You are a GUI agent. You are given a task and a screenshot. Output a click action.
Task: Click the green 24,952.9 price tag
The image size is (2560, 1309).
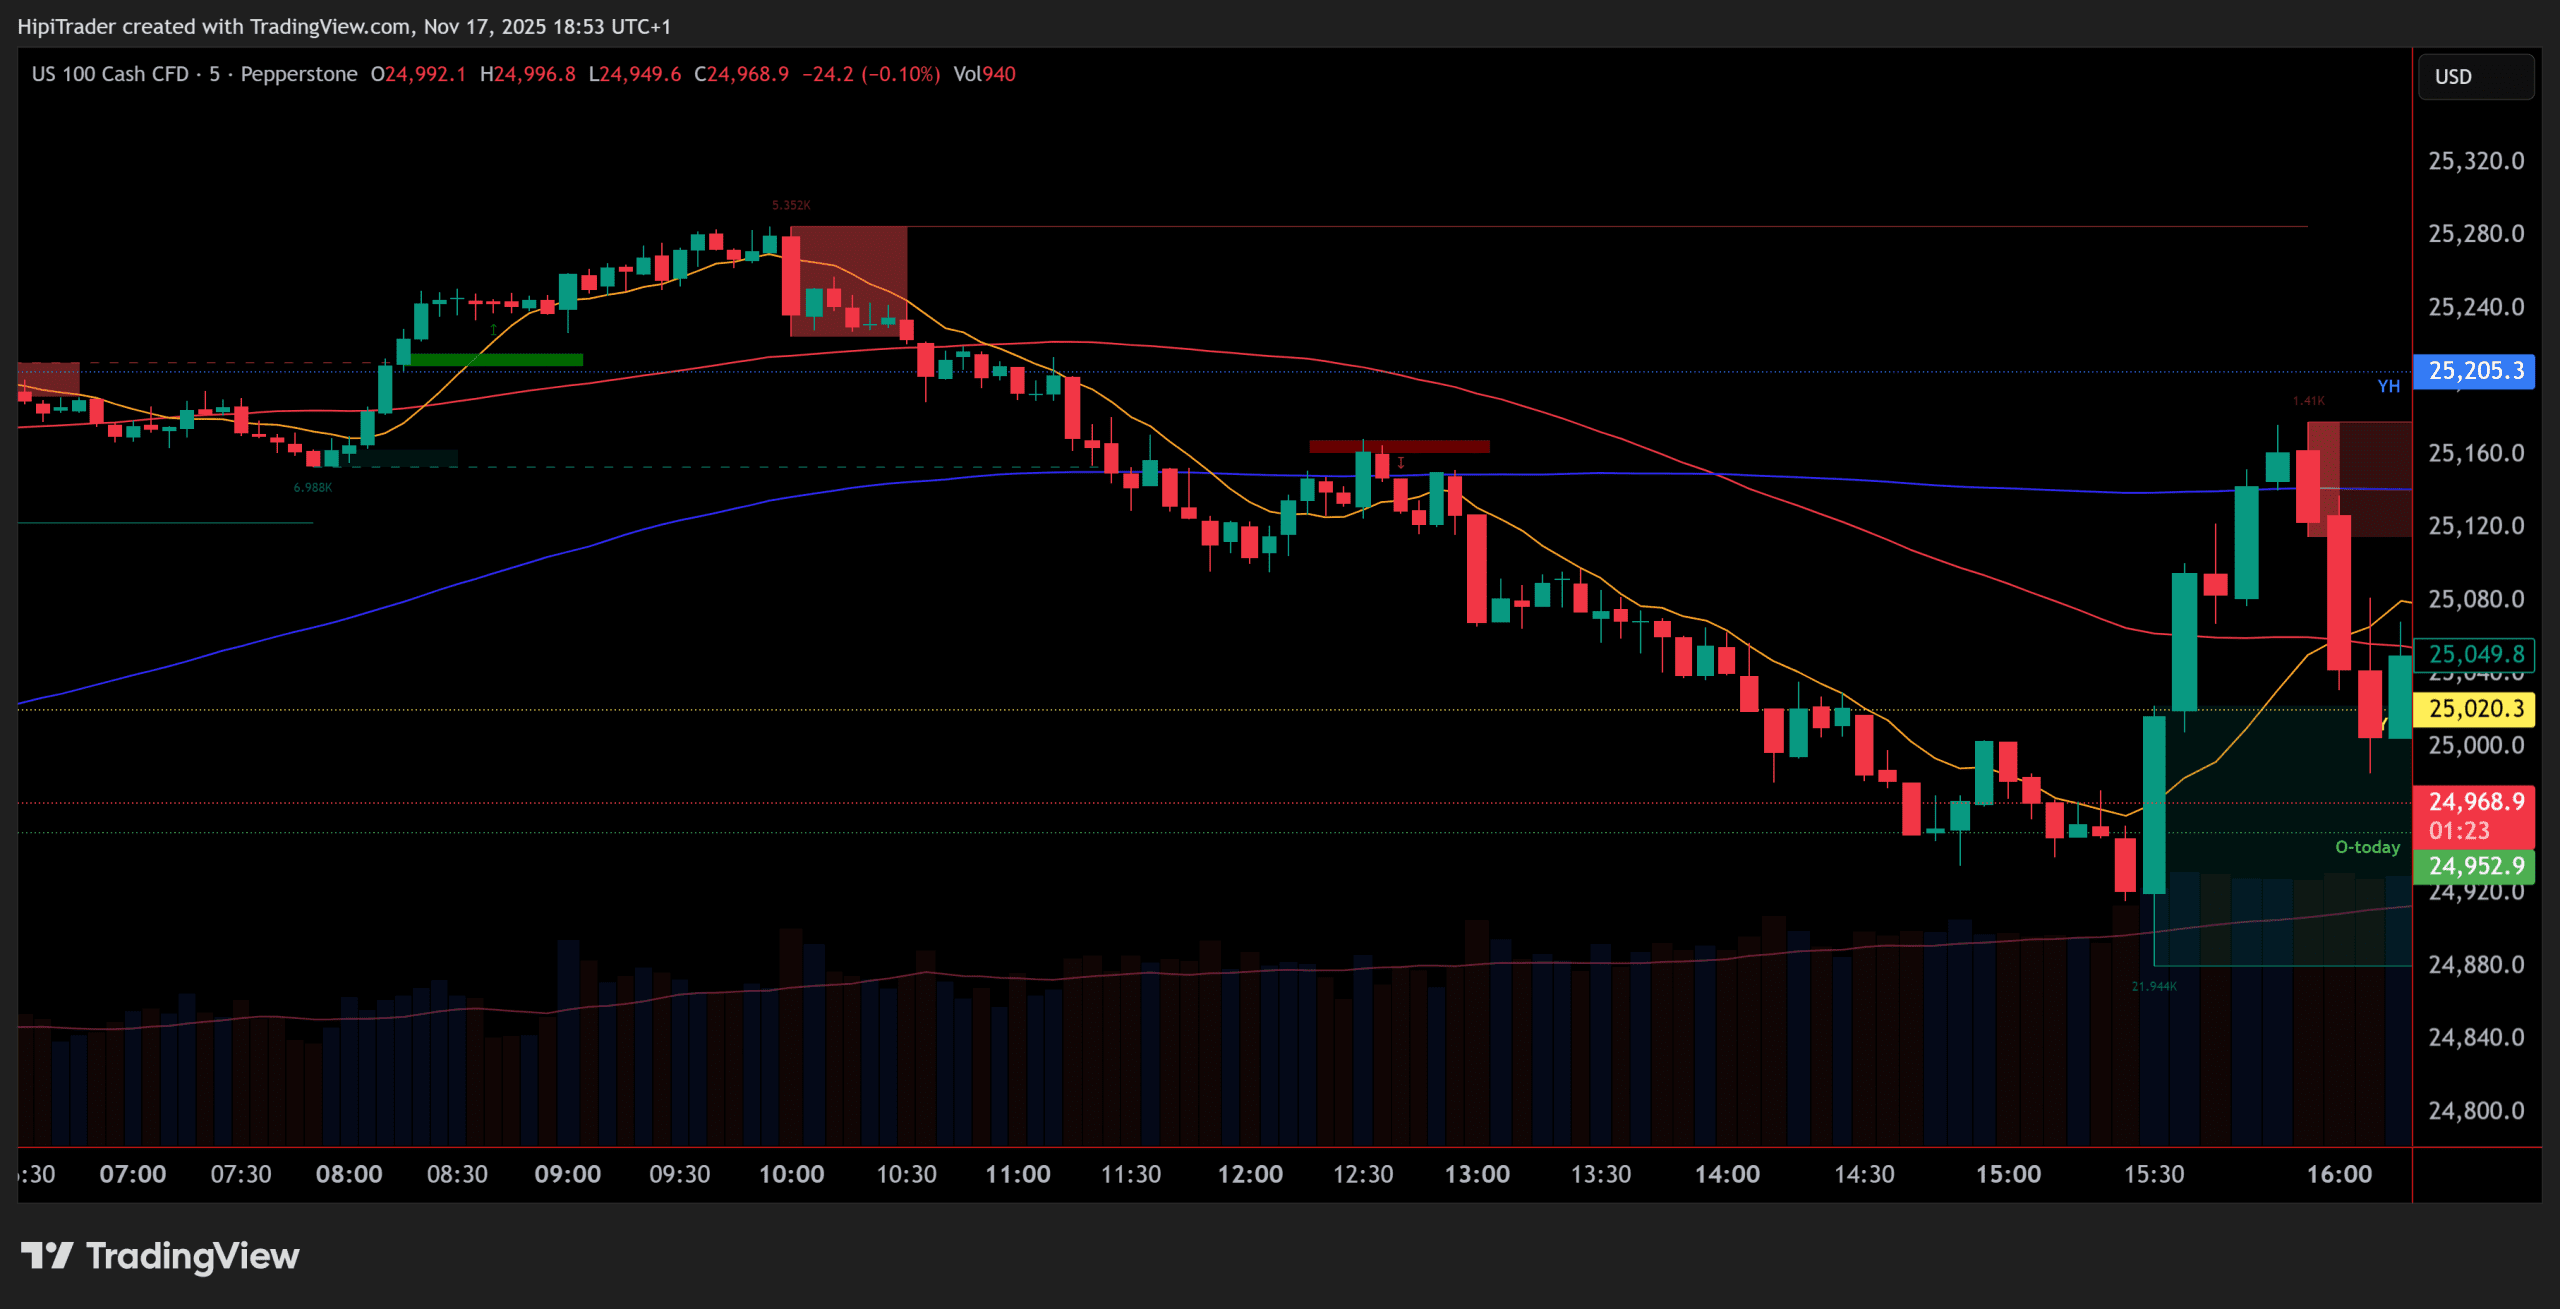2474,866
